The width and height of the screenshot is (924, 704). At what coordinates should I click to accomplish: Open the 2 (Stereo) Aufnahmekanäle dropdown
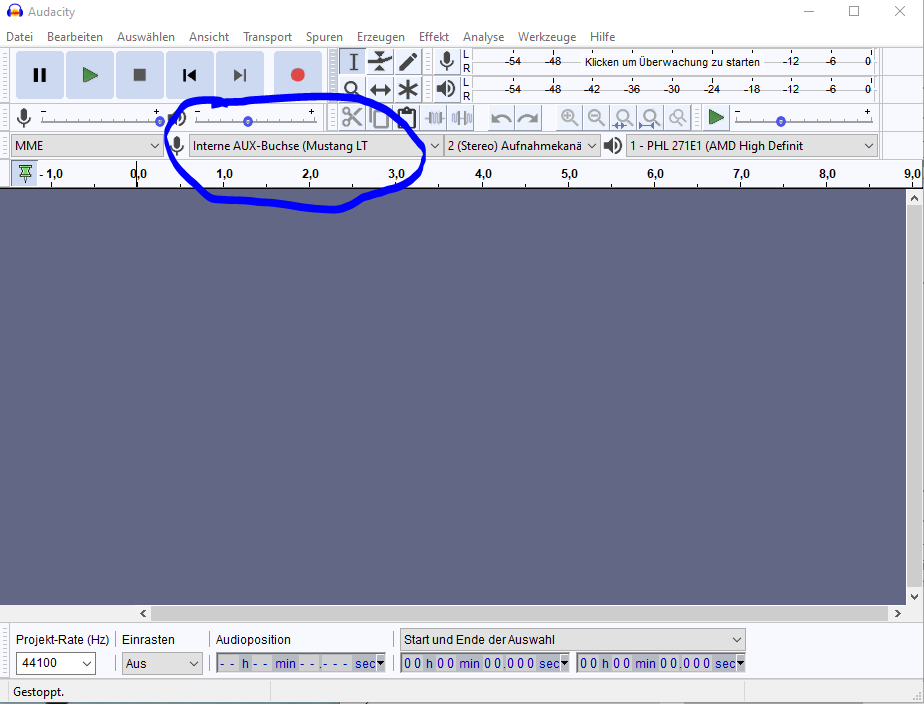tap(523, 146)
